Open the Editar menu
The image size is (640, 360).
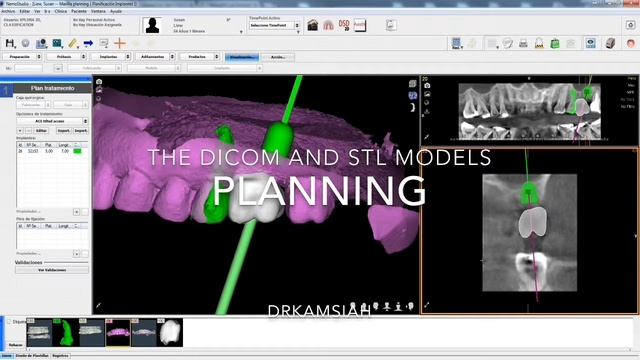pyautogui.click(x=24, y=11)
